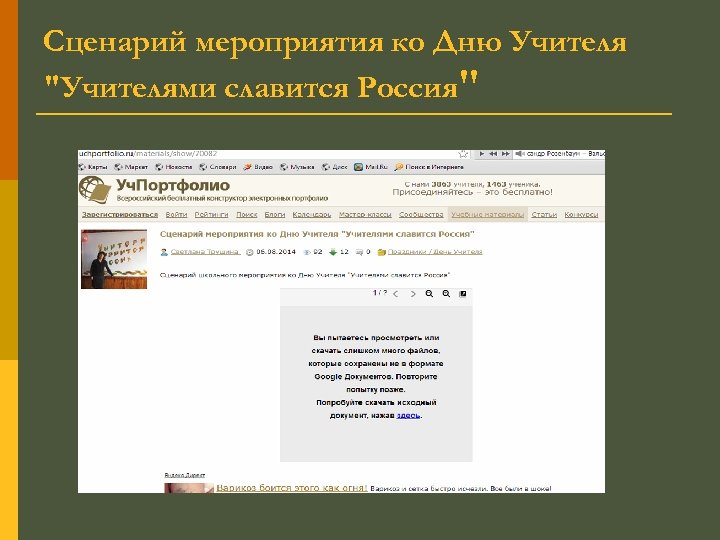Click the varicose ad thumbnail image
Viewport: 720px width, 540px height.
tap(189, 488)
